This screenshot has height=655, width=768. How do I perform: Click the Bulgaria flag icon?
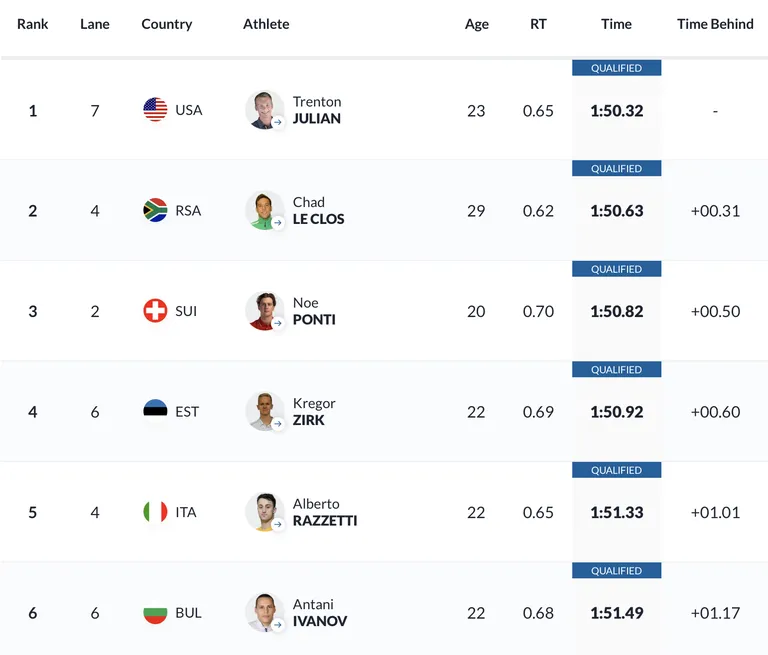point(155,612)
